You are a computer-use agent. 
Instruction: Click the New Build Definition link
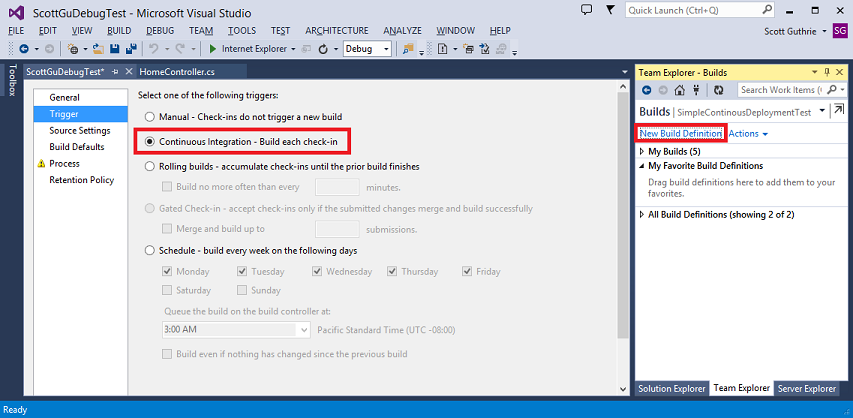tap(681, 133)
